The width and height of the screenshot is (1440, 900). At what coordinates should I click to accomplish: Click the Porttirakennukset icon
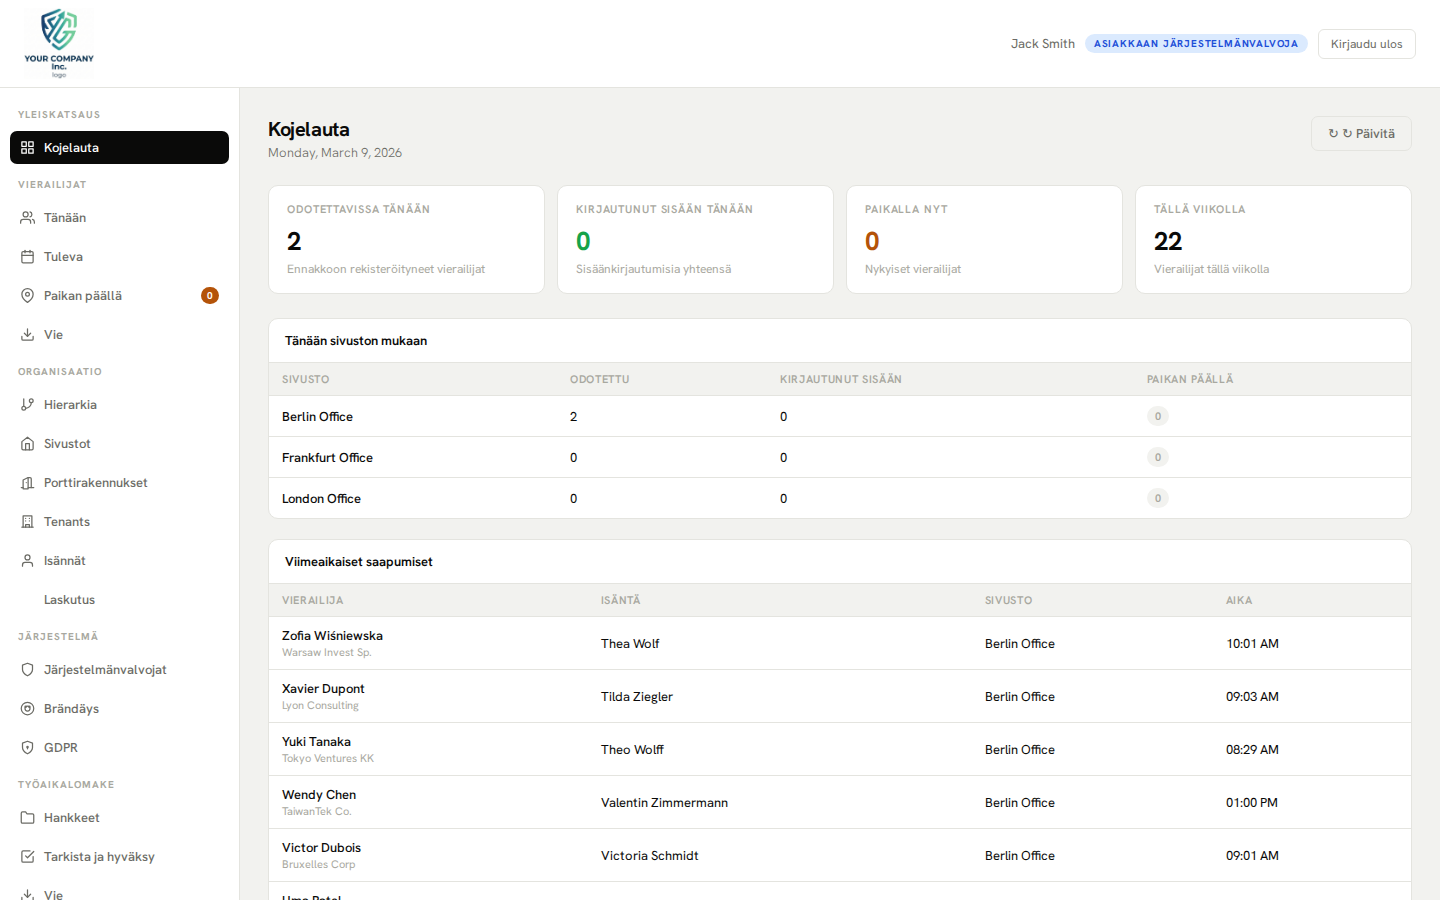coord(27,482)
